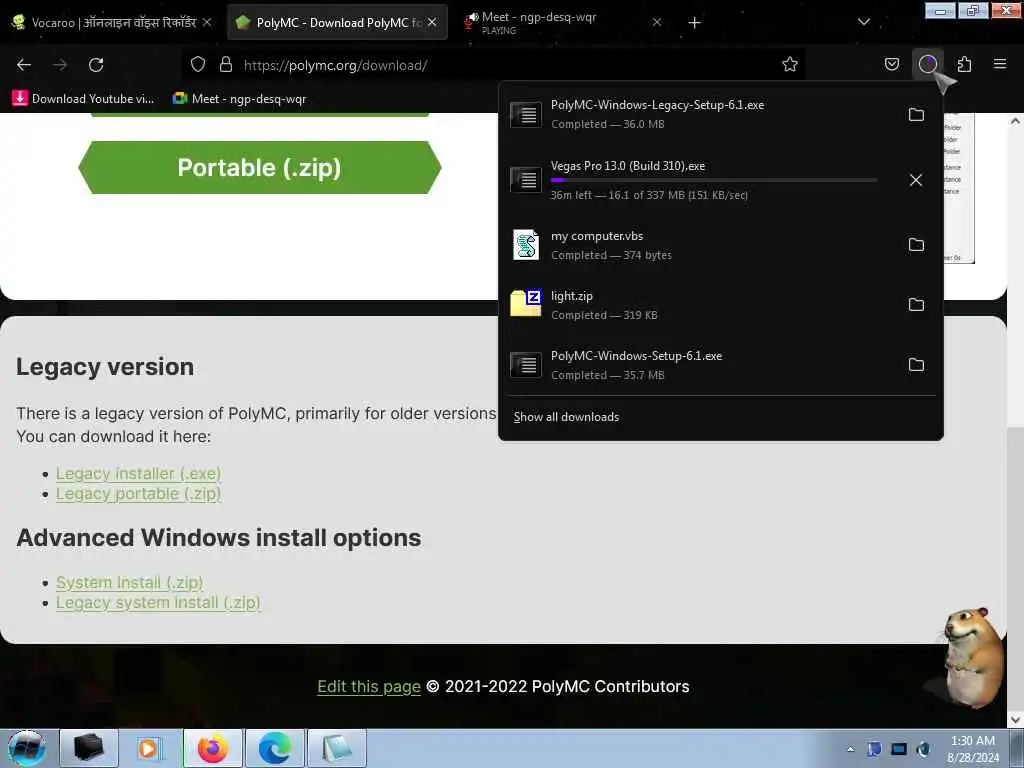Screen dimensions: 1024x768
Task: Close the Vocaroo tab
Action: pyautogui.click(x=206, y=22)
